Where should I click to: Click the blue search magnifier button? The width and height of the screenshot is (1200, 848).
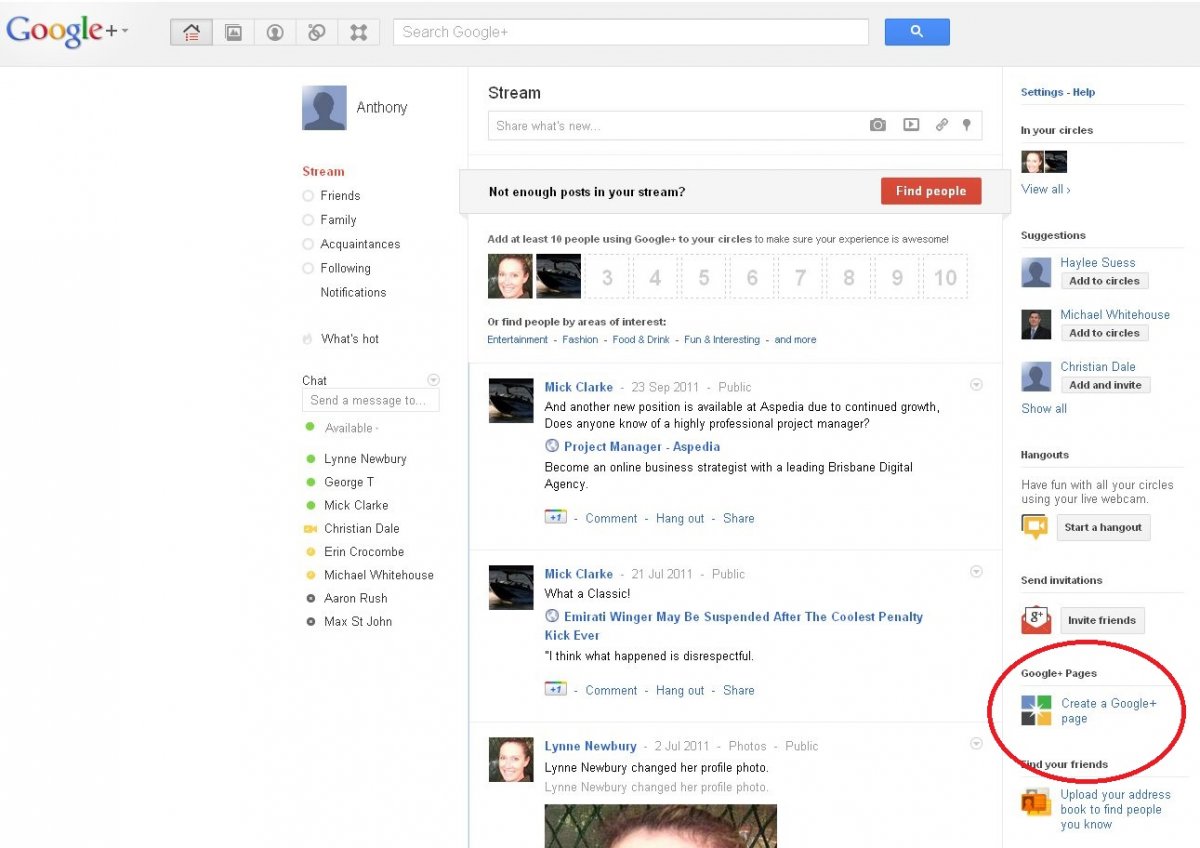click(x=917, y=32)
